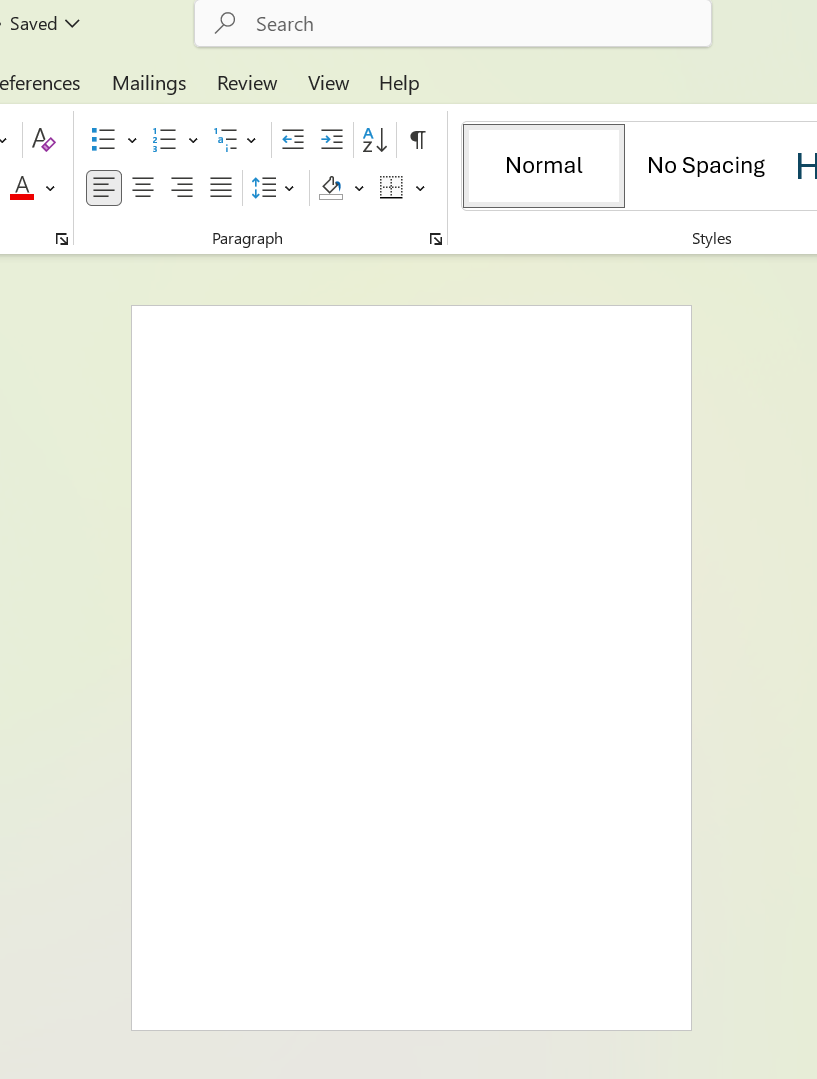Screen dimensions: 817x1079
Task: Apply the Normal style
Action: pyautogui.click(x=544, y=166)
